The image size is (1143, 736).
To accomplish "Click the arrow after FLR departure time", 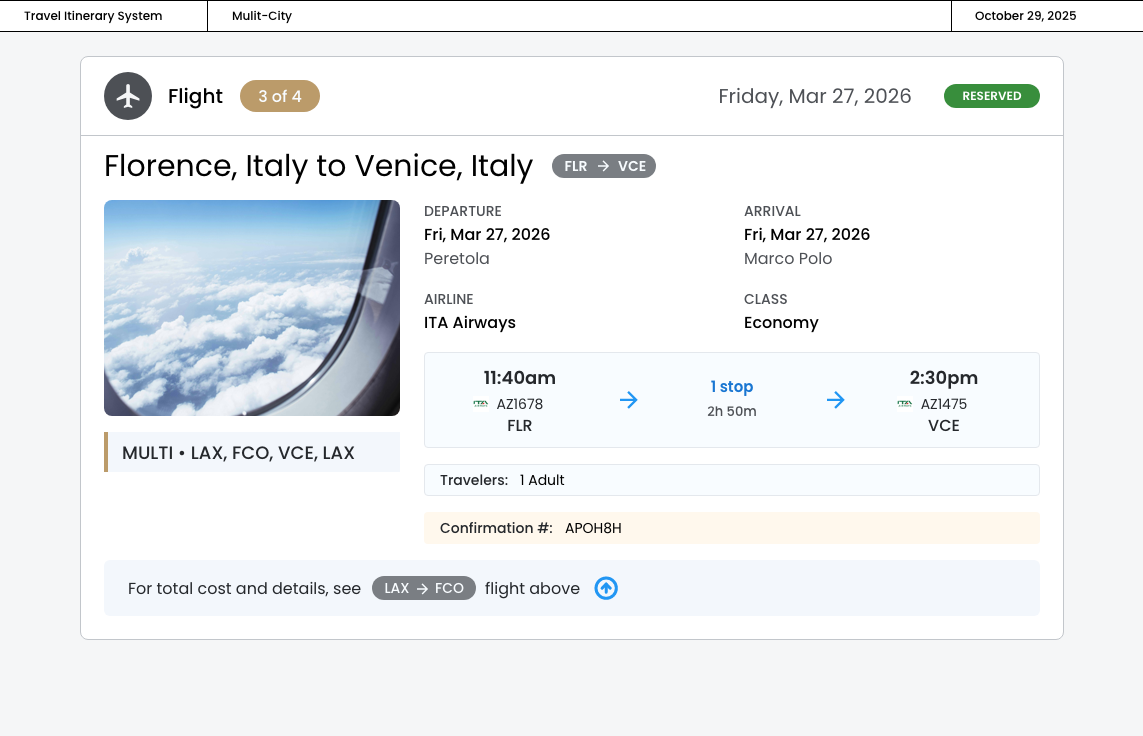I will (x=628, y=400).
